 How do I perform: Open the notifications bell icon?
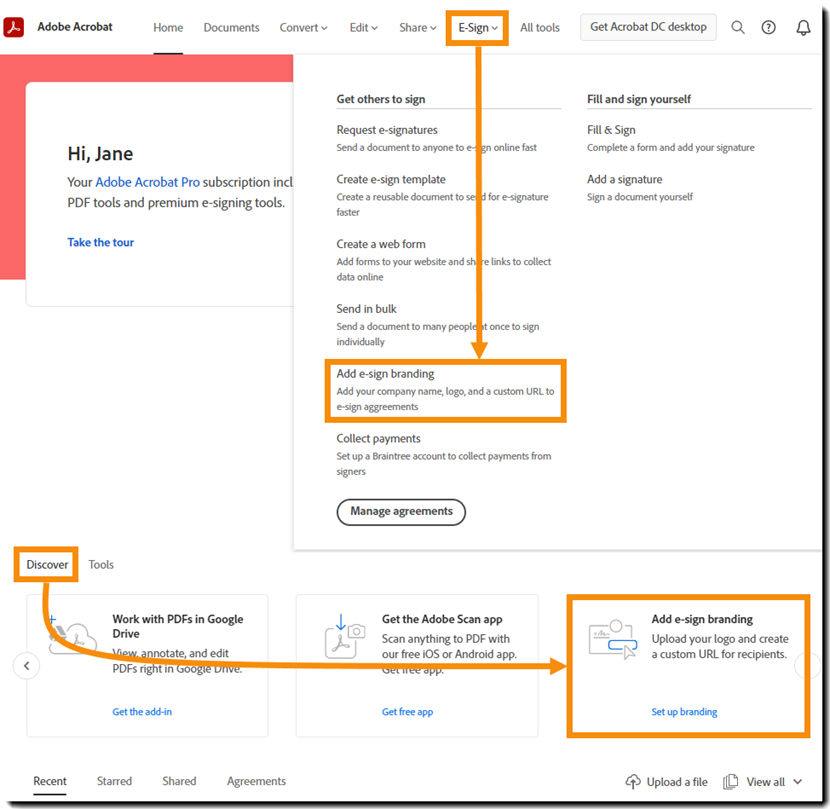coord(803,28)
